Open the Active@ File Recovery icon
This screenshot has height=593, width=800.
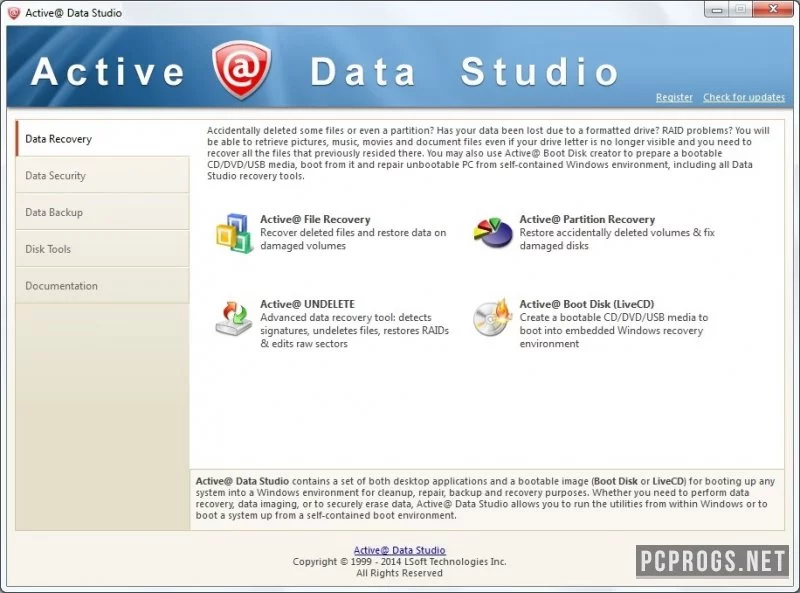234,233
